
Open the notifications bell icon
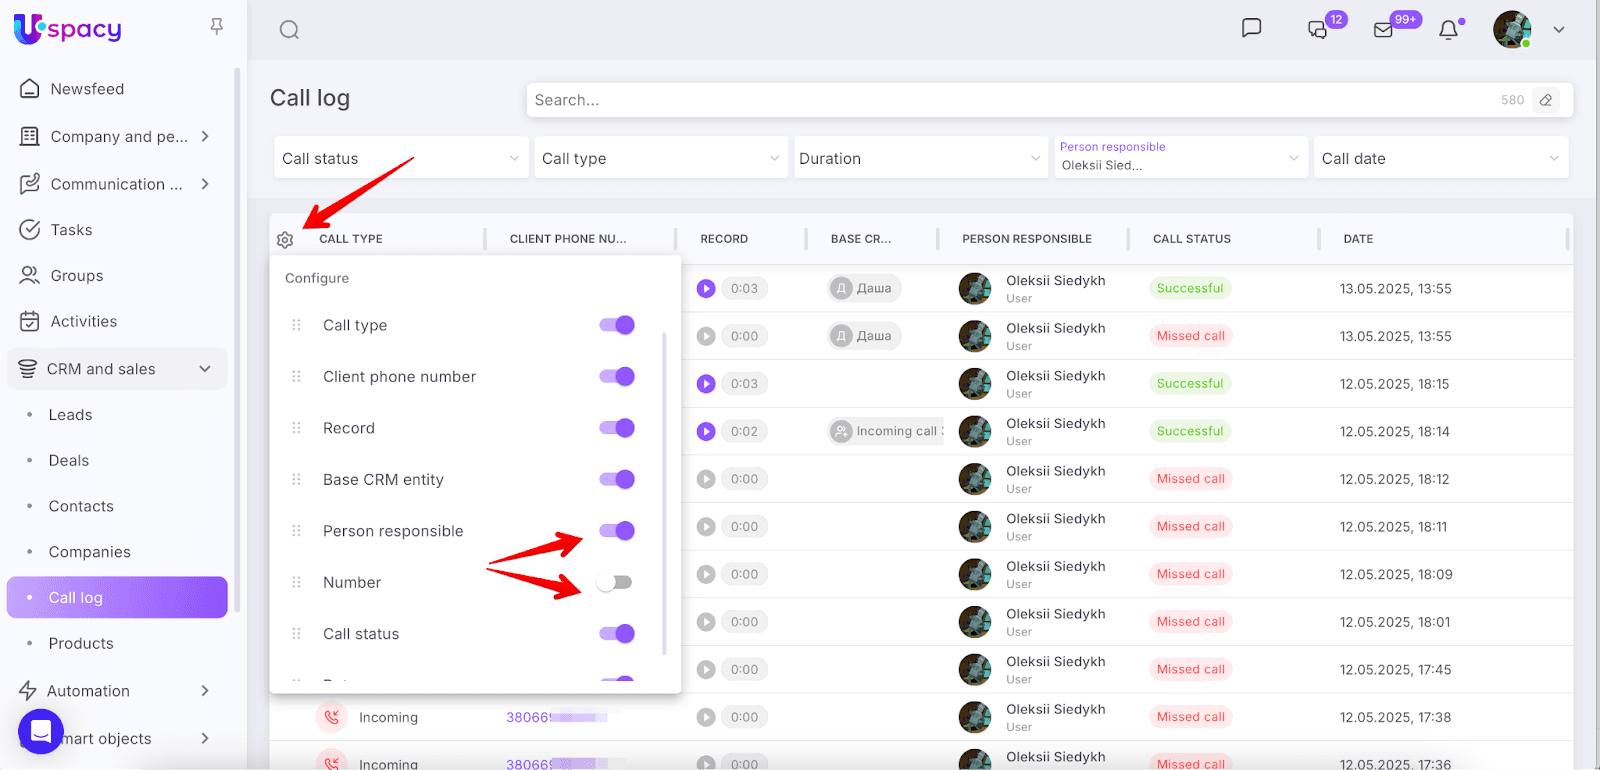click(x=1448, y=30)
